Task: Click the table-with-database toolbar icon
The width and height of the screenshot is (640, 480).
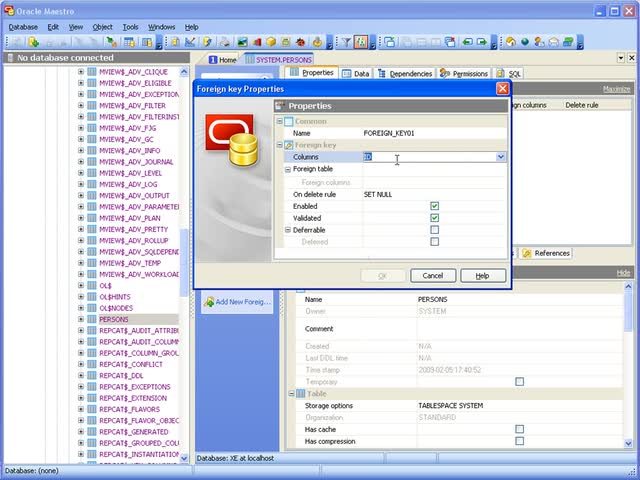Action: [x=129, y=42]
